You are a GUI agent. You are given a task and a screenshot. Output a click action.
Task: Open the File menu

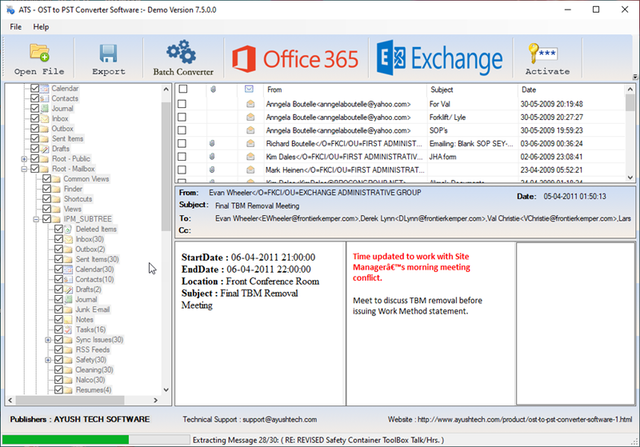16,26
